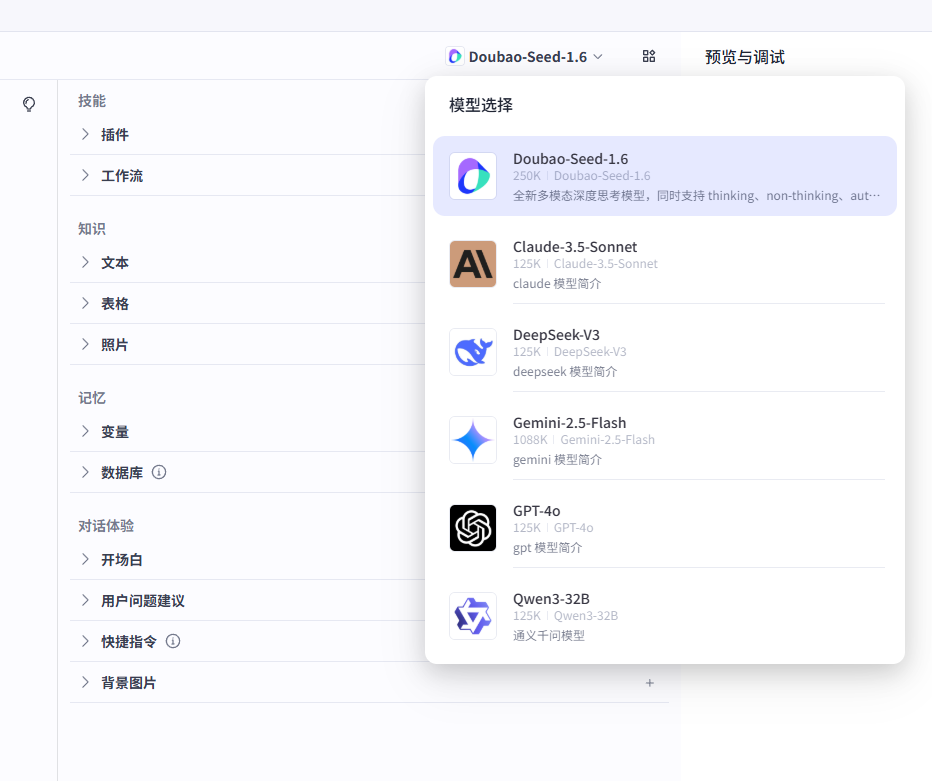This screenshot has width=932, height=781.
Task: Click the gemini 模型简介 description
Action: click(x=558, y=459)
